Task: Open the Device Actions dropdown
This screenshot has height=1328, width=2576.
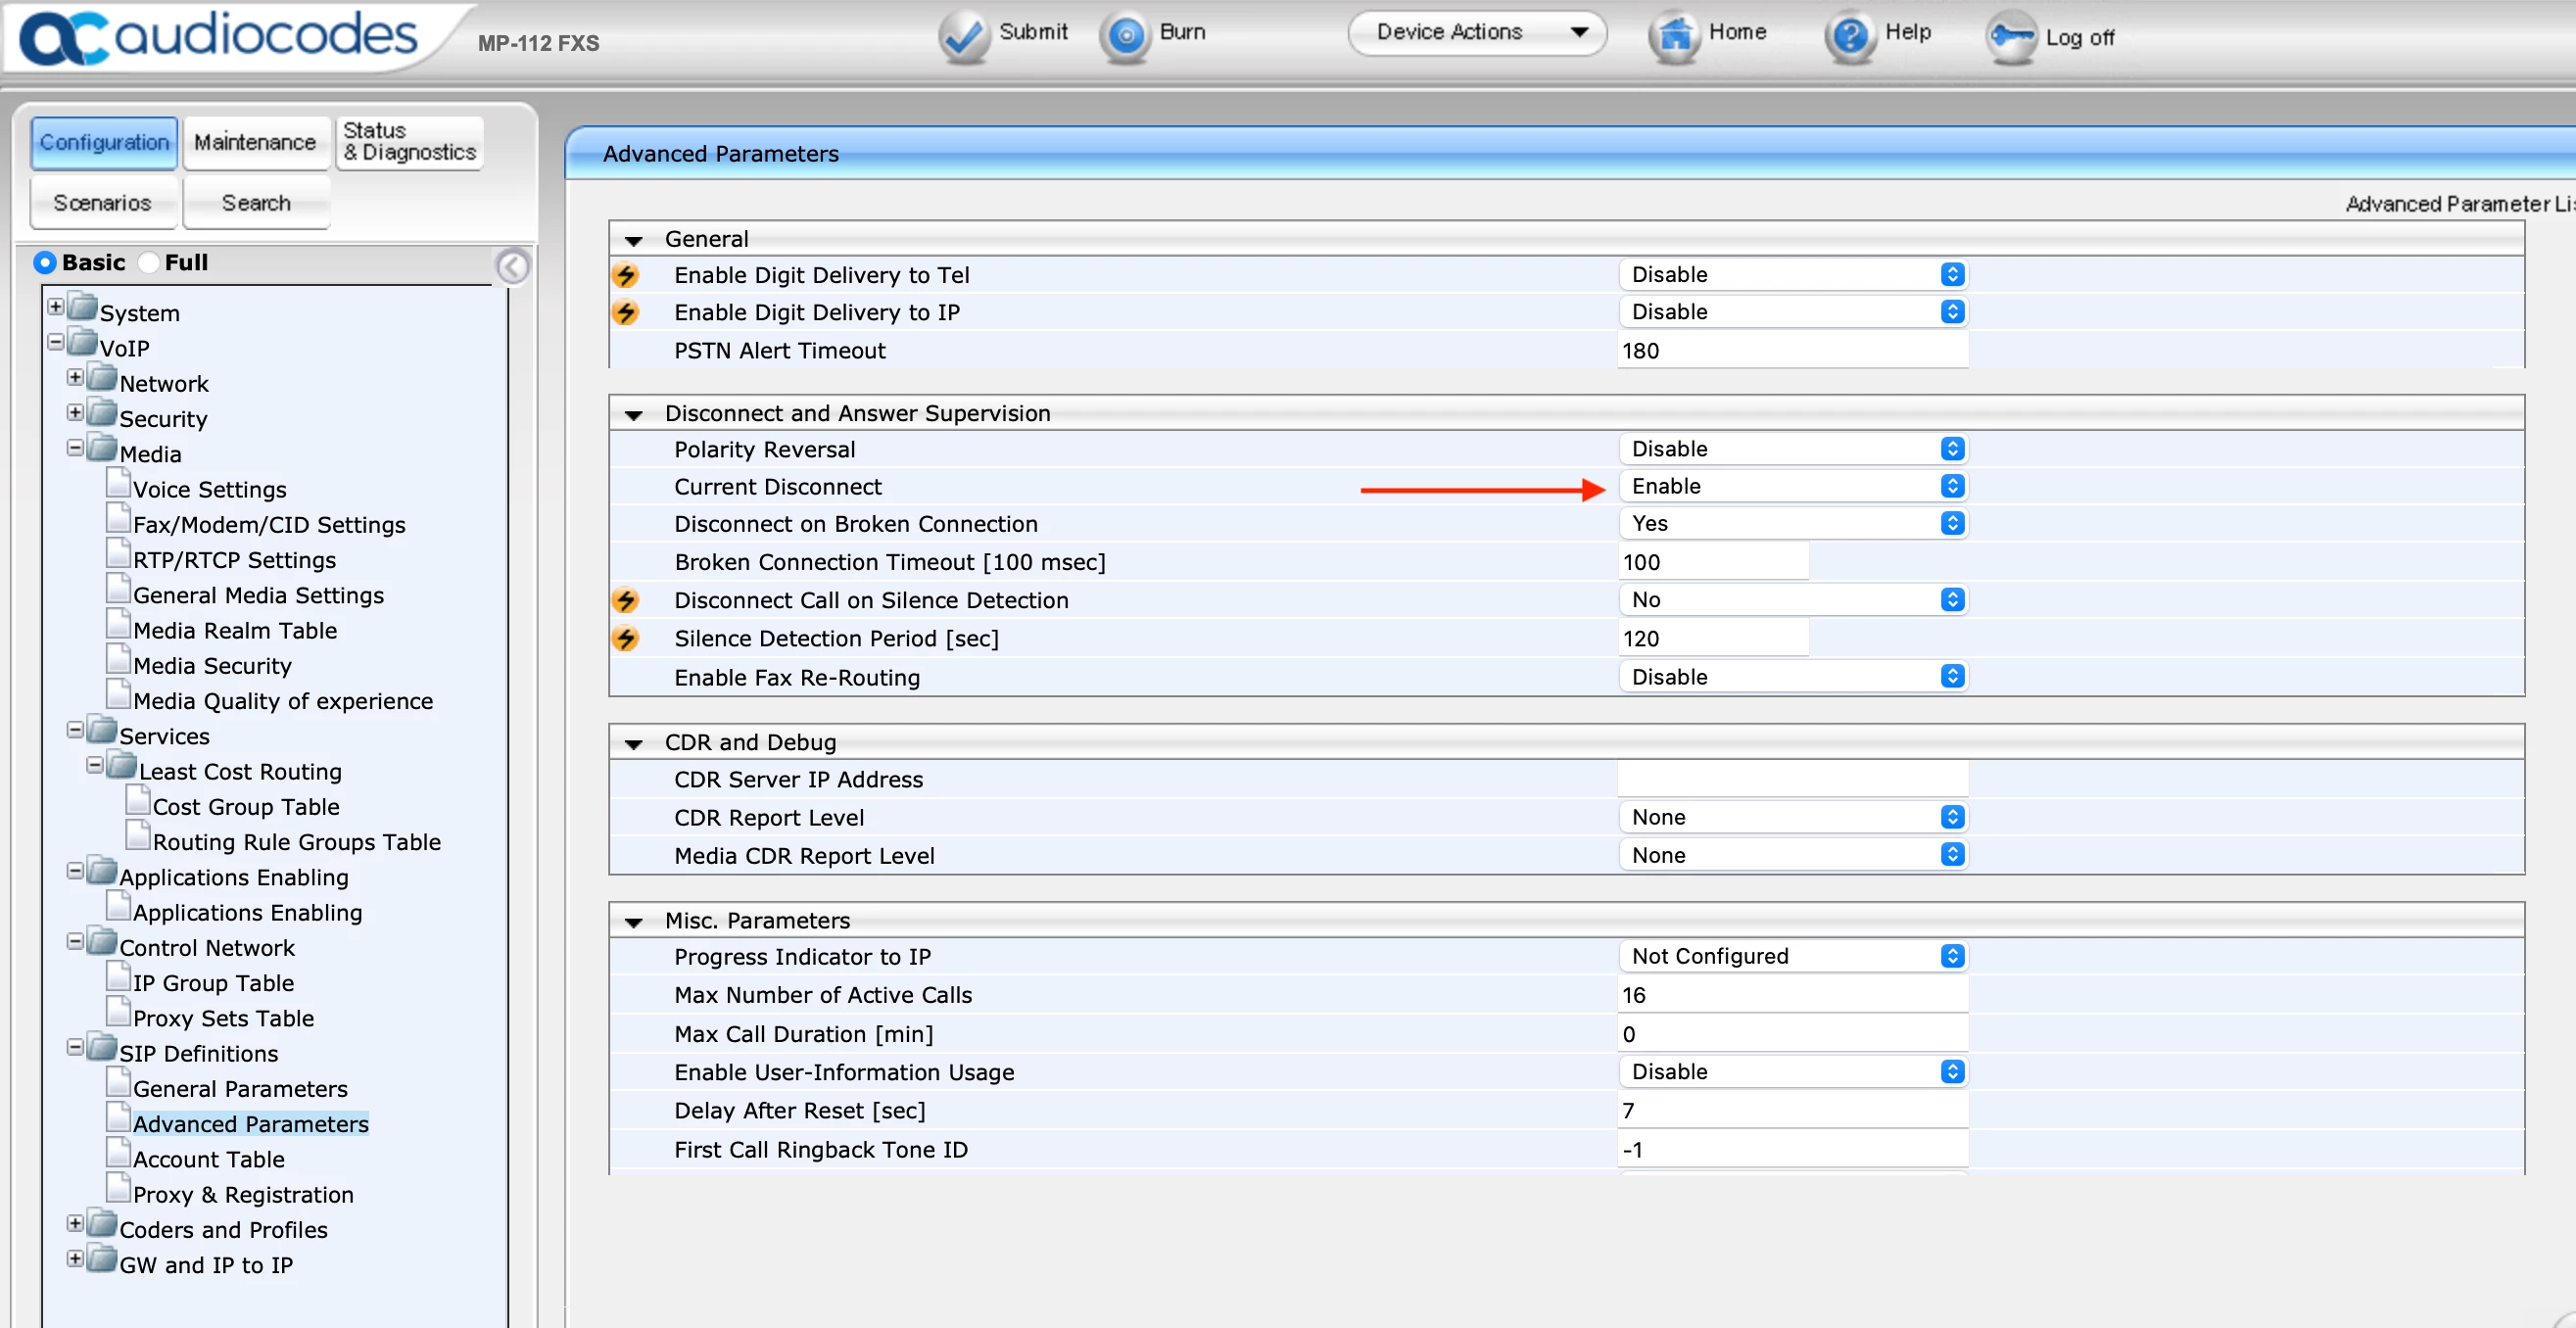Action: click(1476, 32)
